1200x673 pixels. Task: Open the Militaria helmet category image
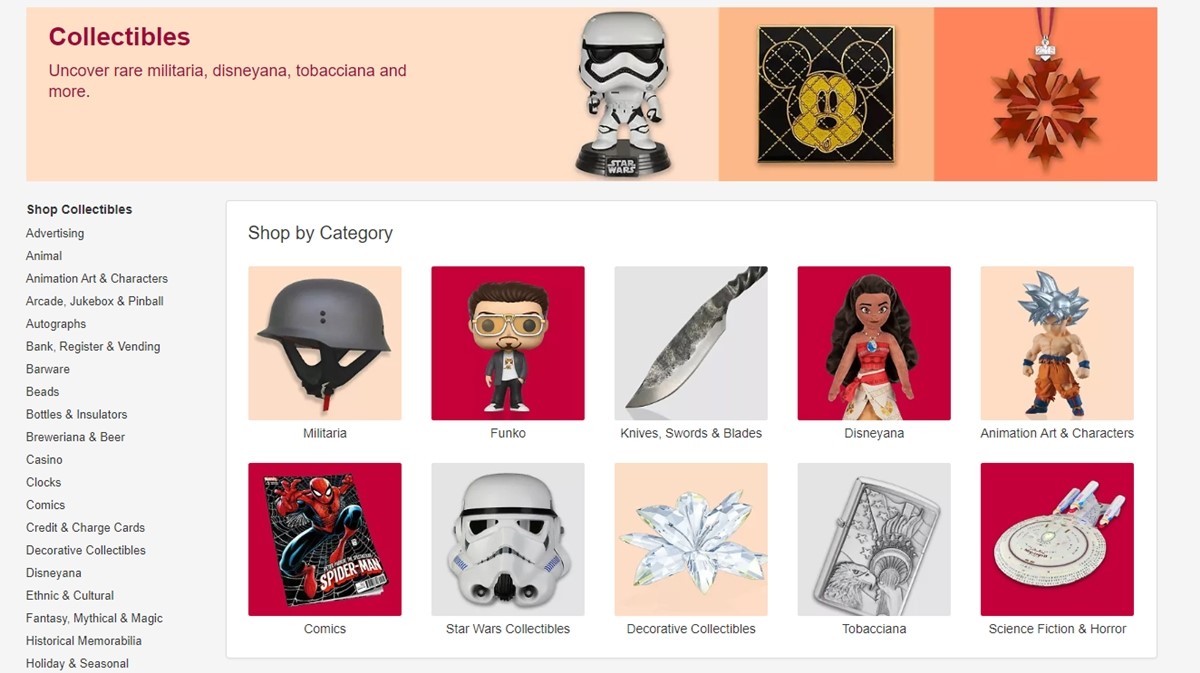point(325,343)
